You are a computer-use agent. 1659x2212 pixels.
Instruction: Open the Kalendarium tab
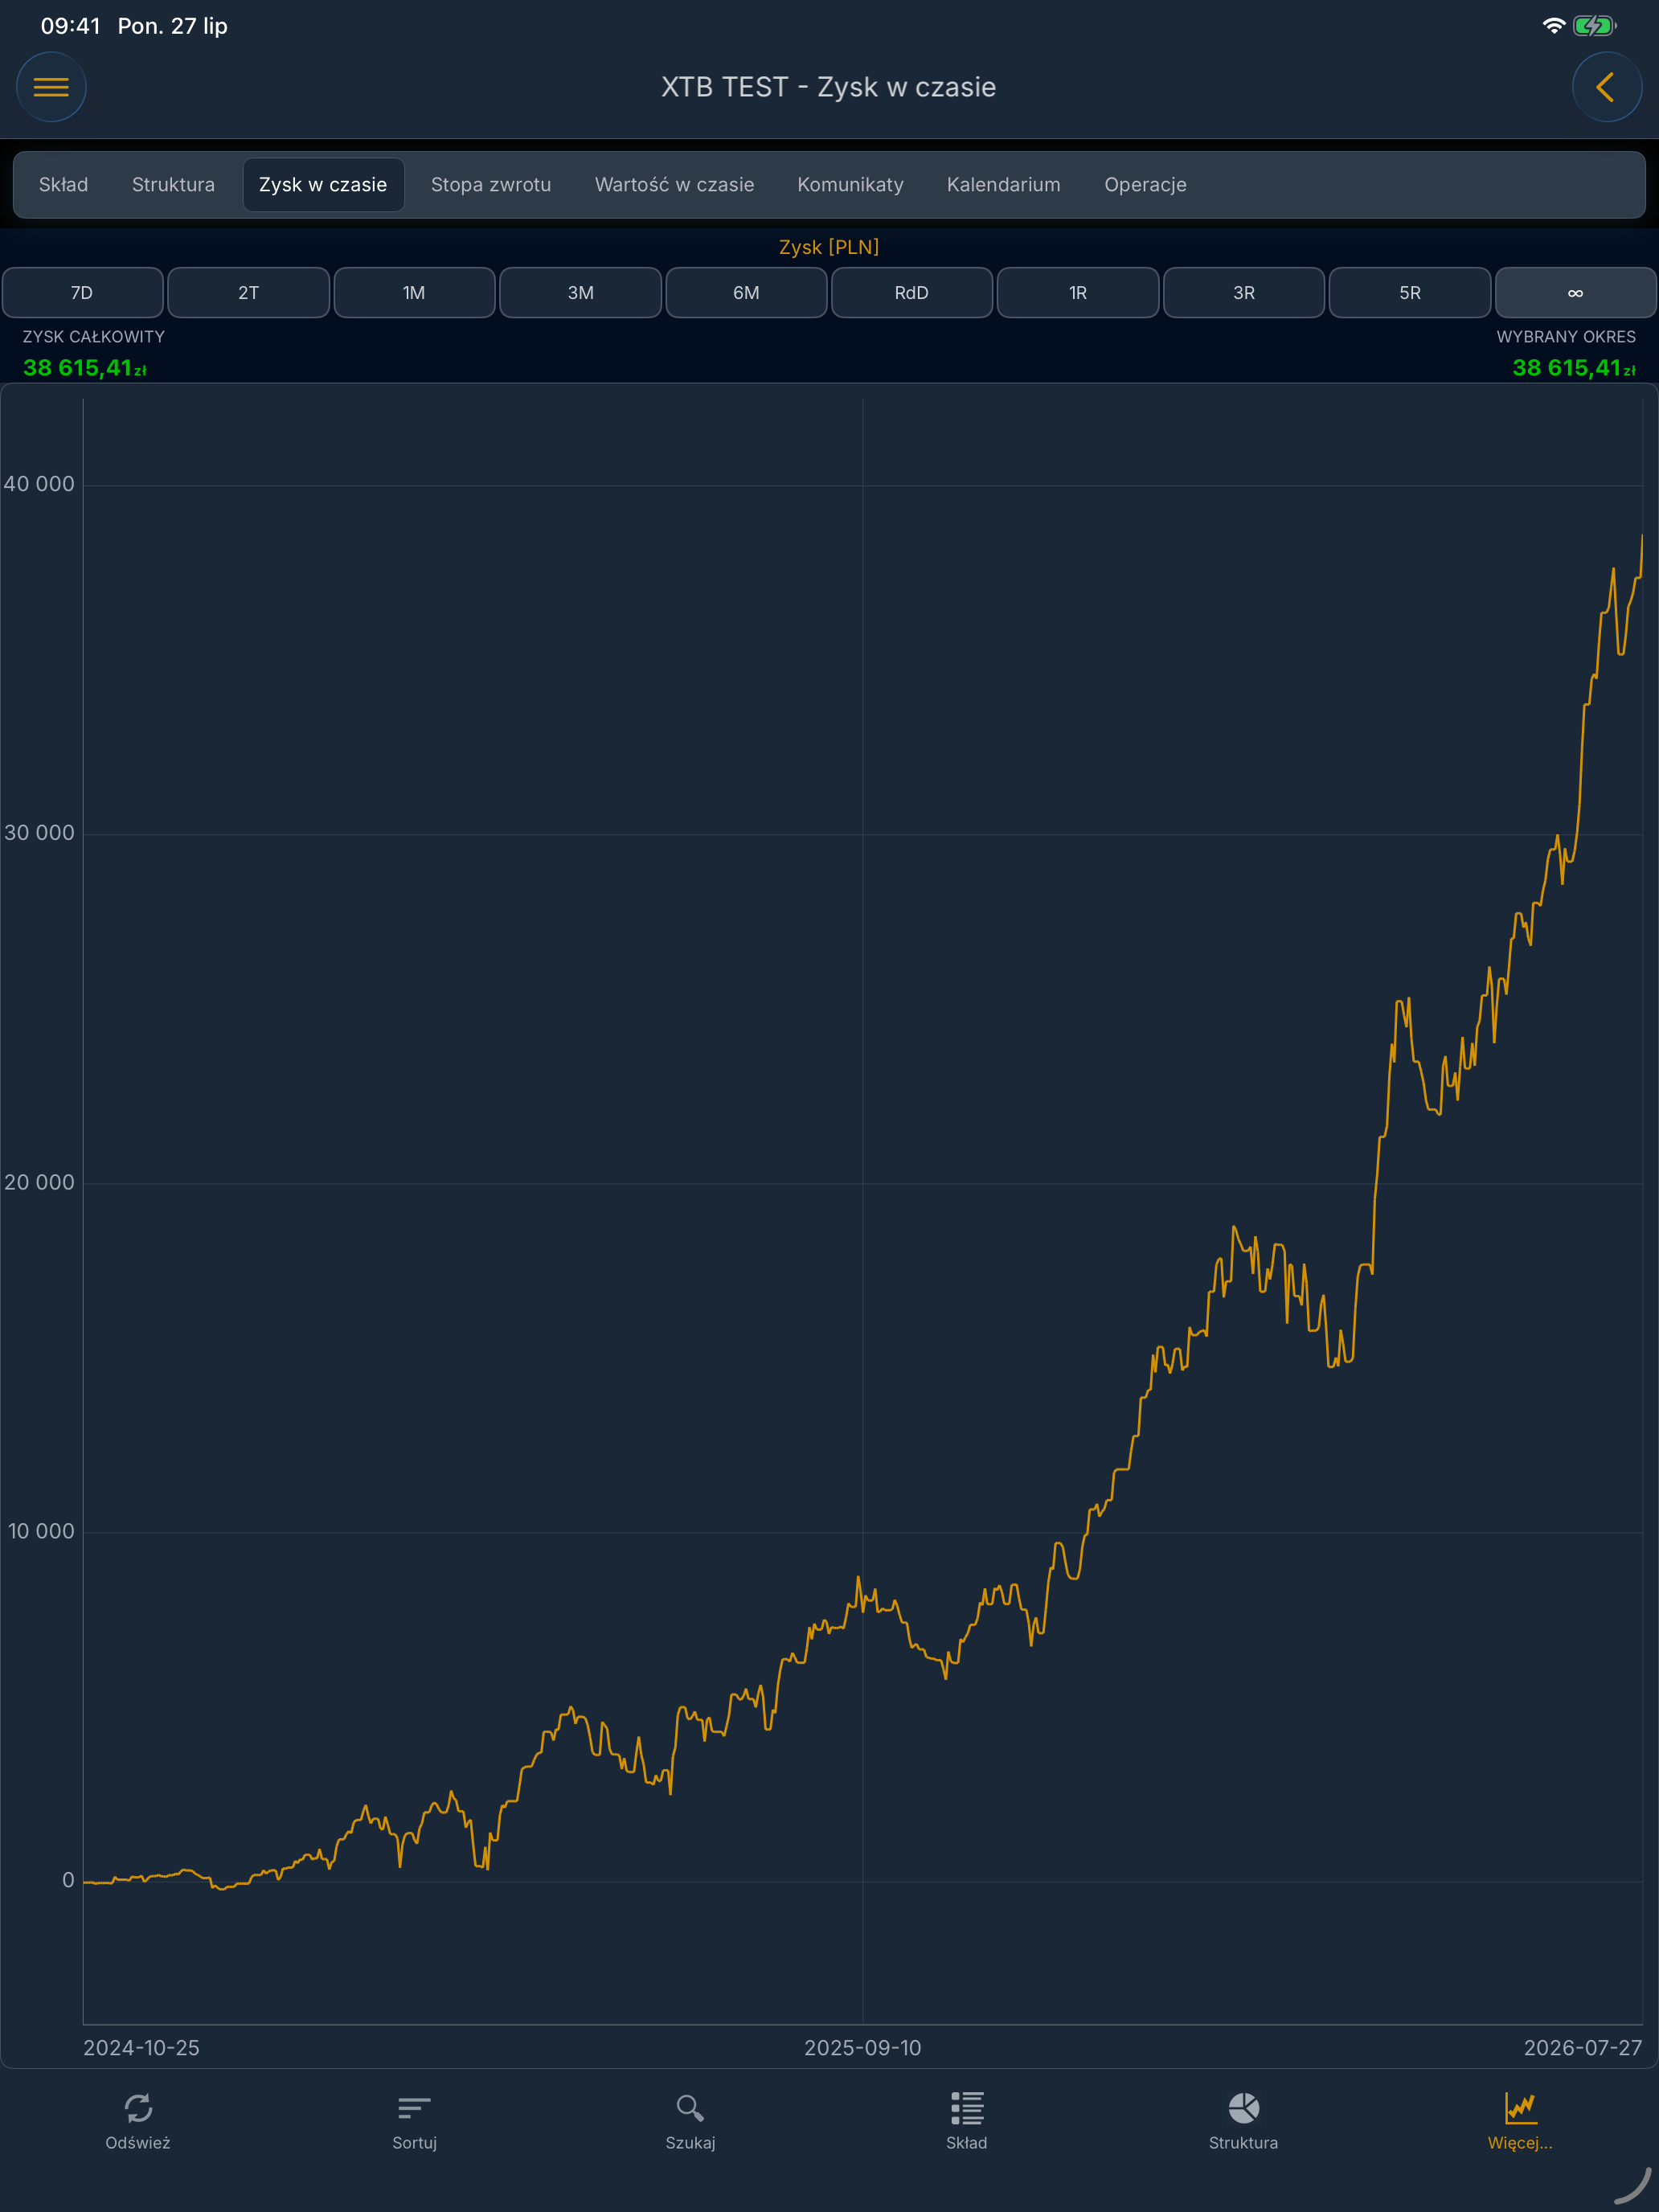[x=1003, y=185]
